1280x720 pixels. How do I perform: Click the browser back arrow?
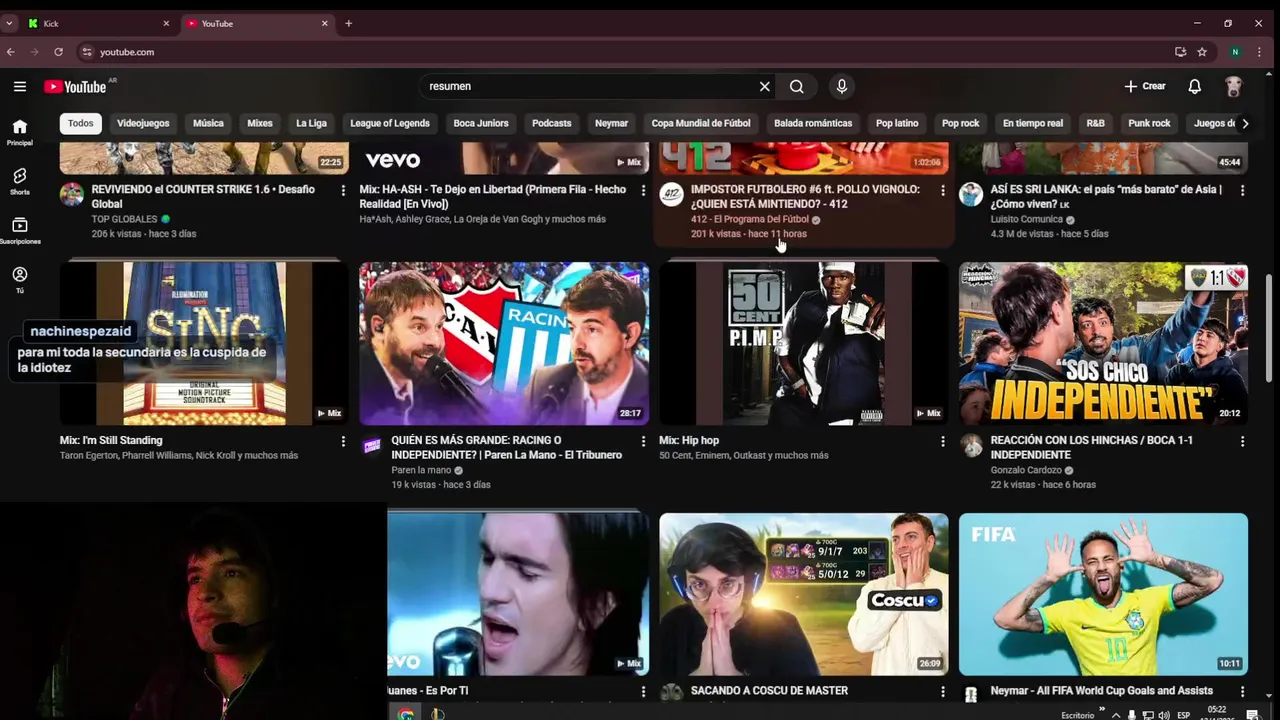(11, 52)
